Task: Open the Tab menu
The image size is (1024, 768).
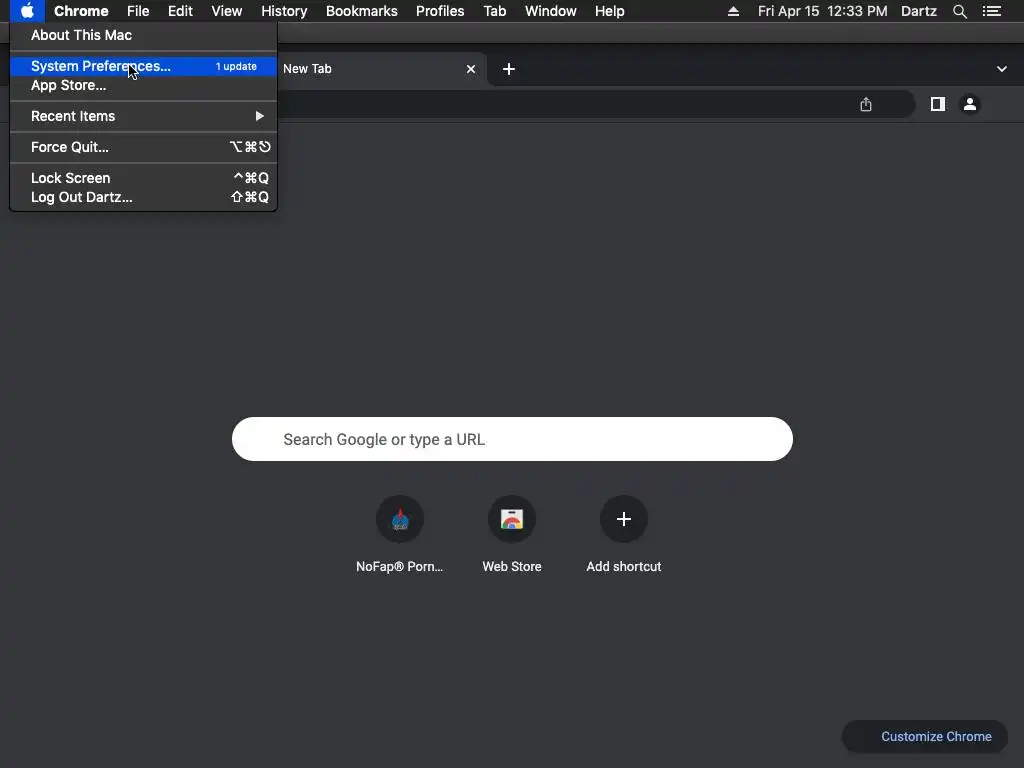Action: [x=495, y=11]
